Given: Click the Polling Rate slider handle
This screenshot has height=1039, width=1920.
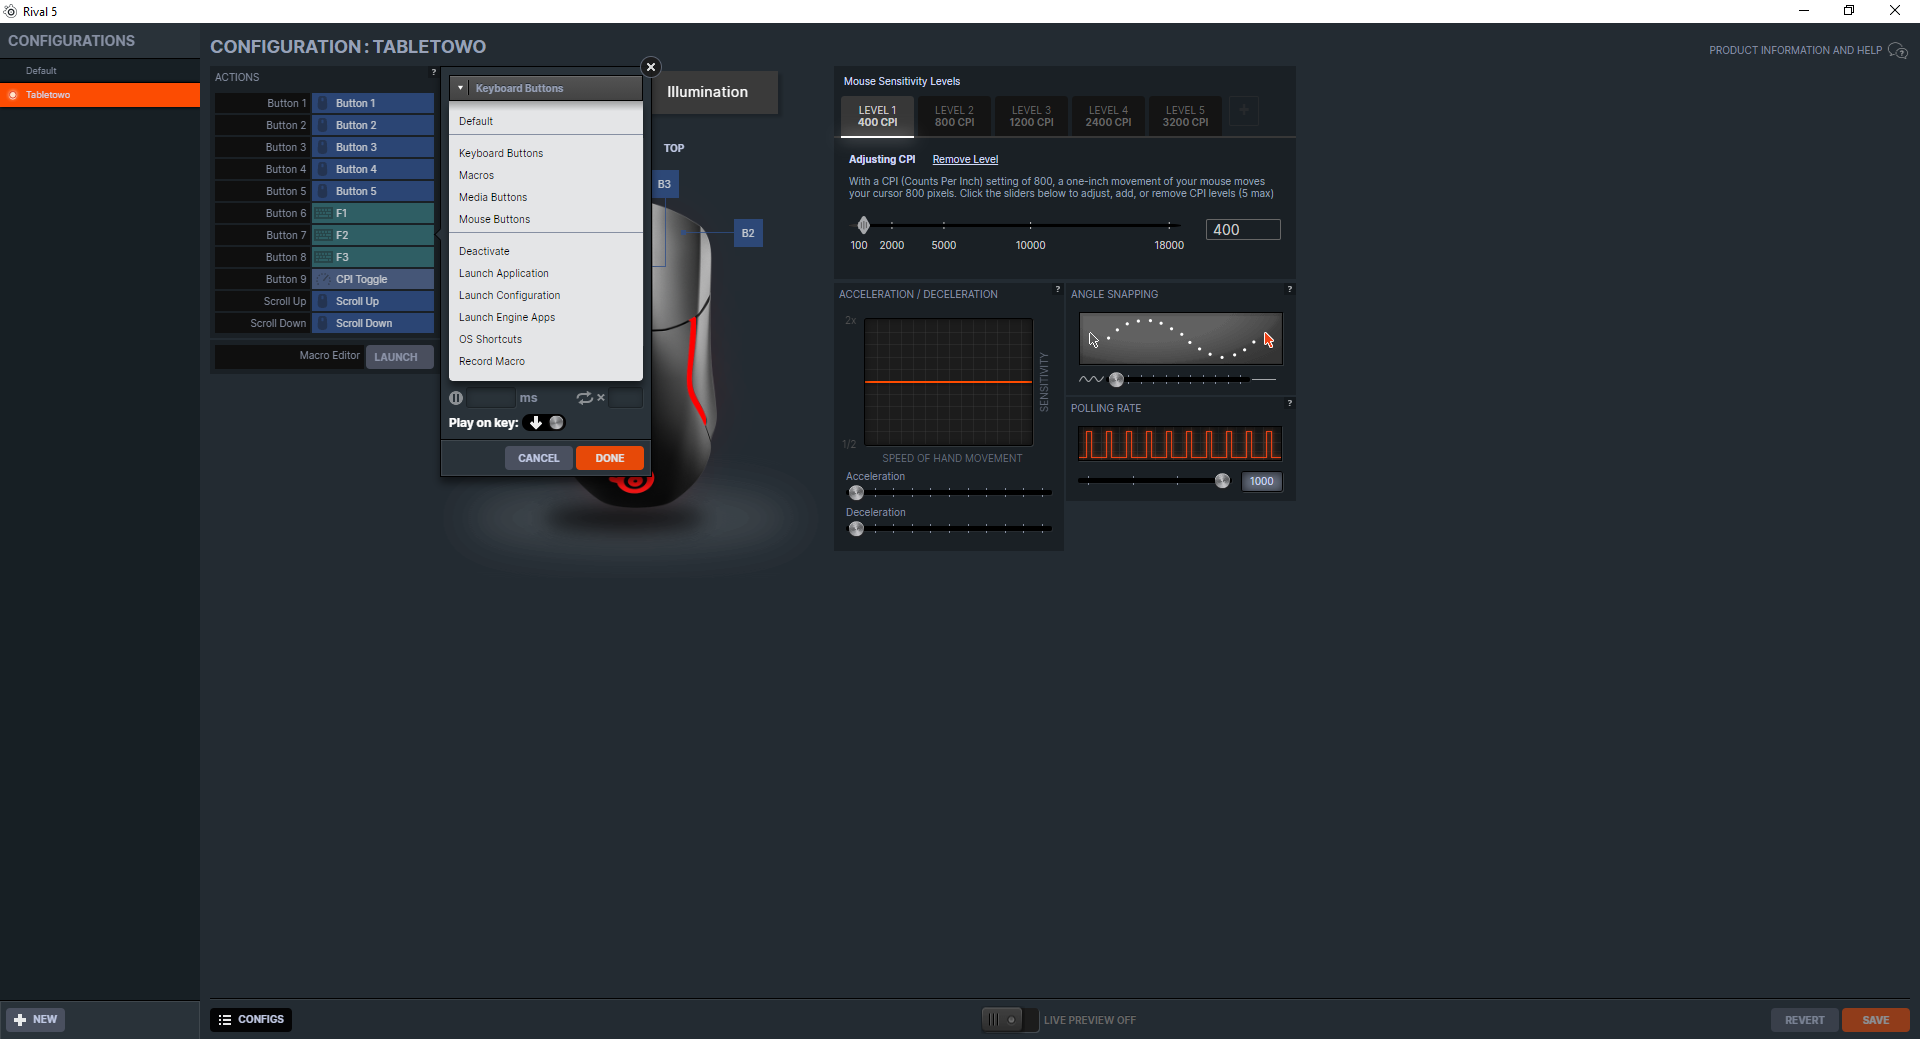Looking at the screenshot, I should click(1222, 481).
